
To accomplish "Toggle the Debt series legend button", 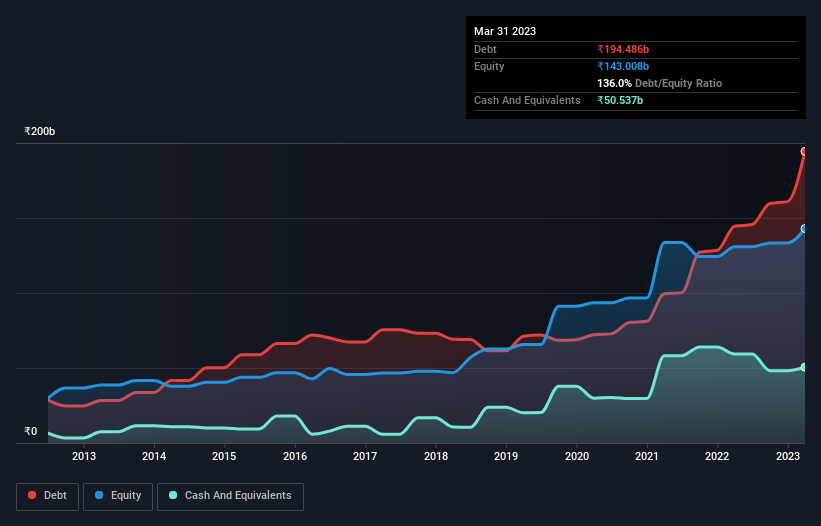I will click(47, 496).
